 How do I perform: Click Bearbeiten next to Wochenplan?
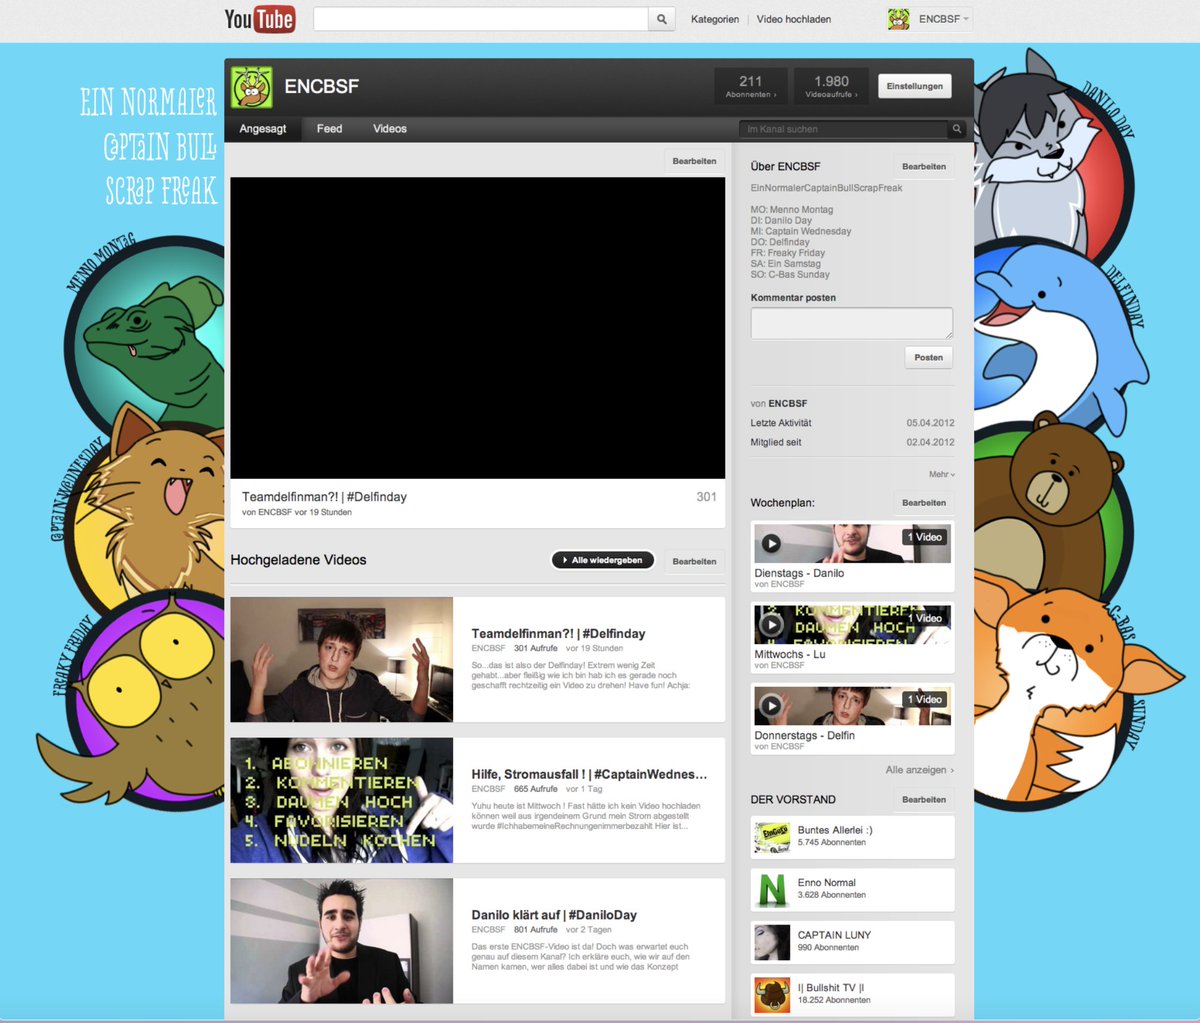coord(924,503)
